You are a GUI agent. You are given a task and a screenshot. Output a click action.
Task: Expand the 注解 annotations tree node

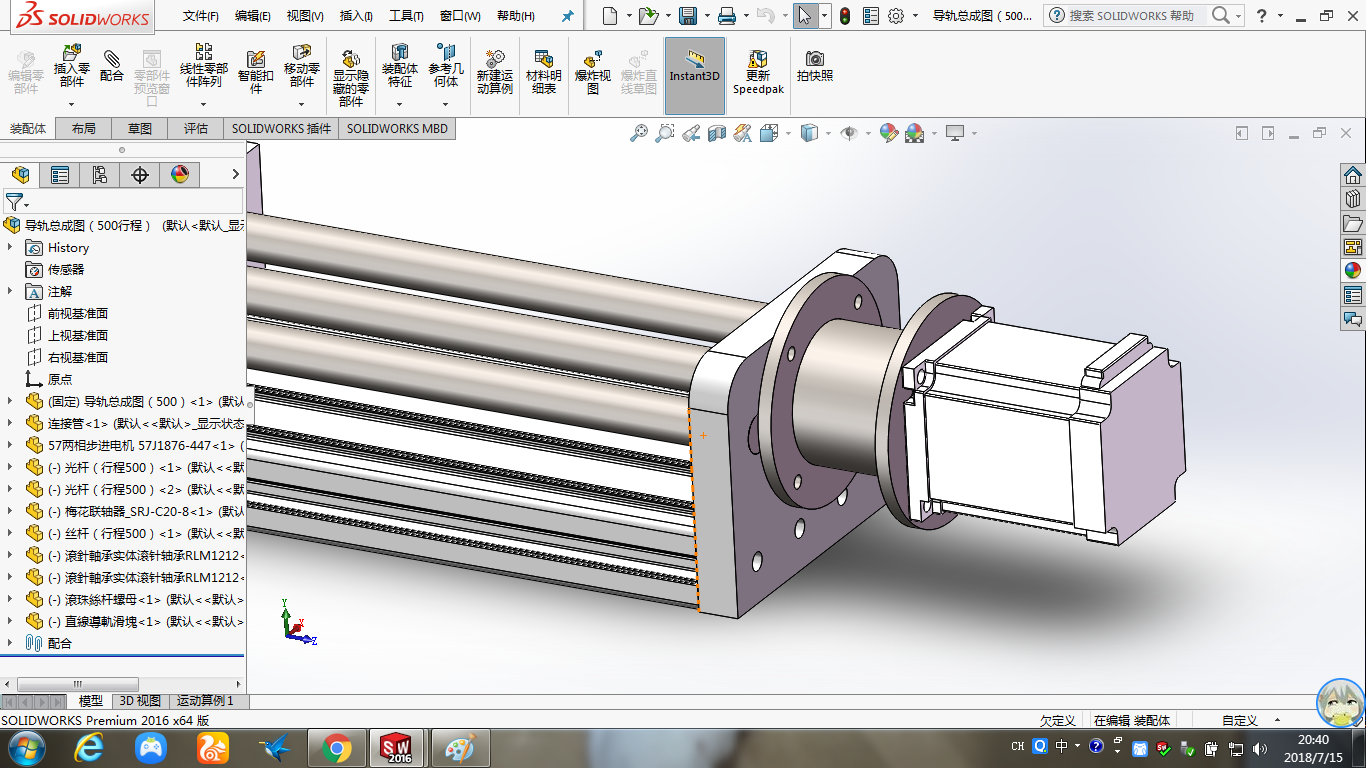coord(10,292)
